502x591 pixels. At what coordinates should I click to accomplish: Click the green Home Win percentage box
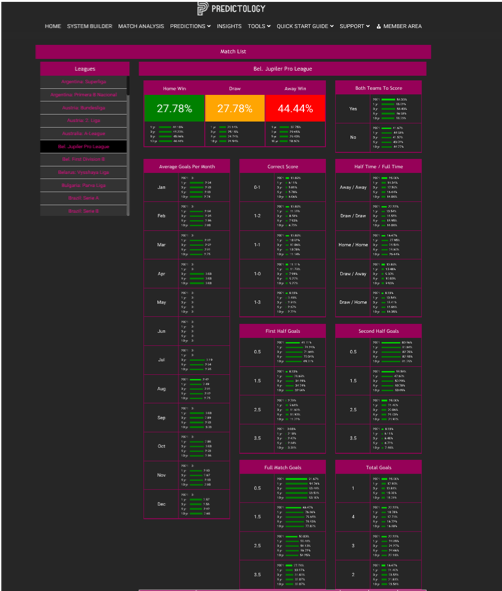pyautogui.click(x=174, y=109)
